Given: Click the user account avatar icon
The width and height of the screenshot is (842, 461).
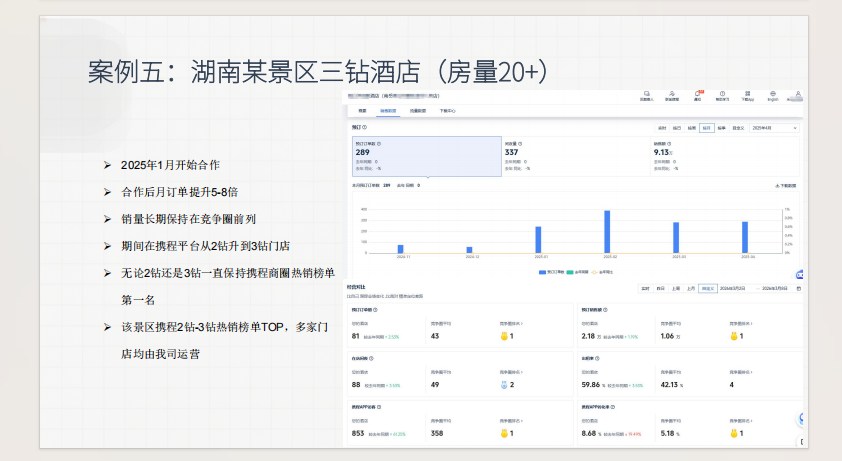Looking at the screenshot, I should pyautogui.click(x=798, y=94).
